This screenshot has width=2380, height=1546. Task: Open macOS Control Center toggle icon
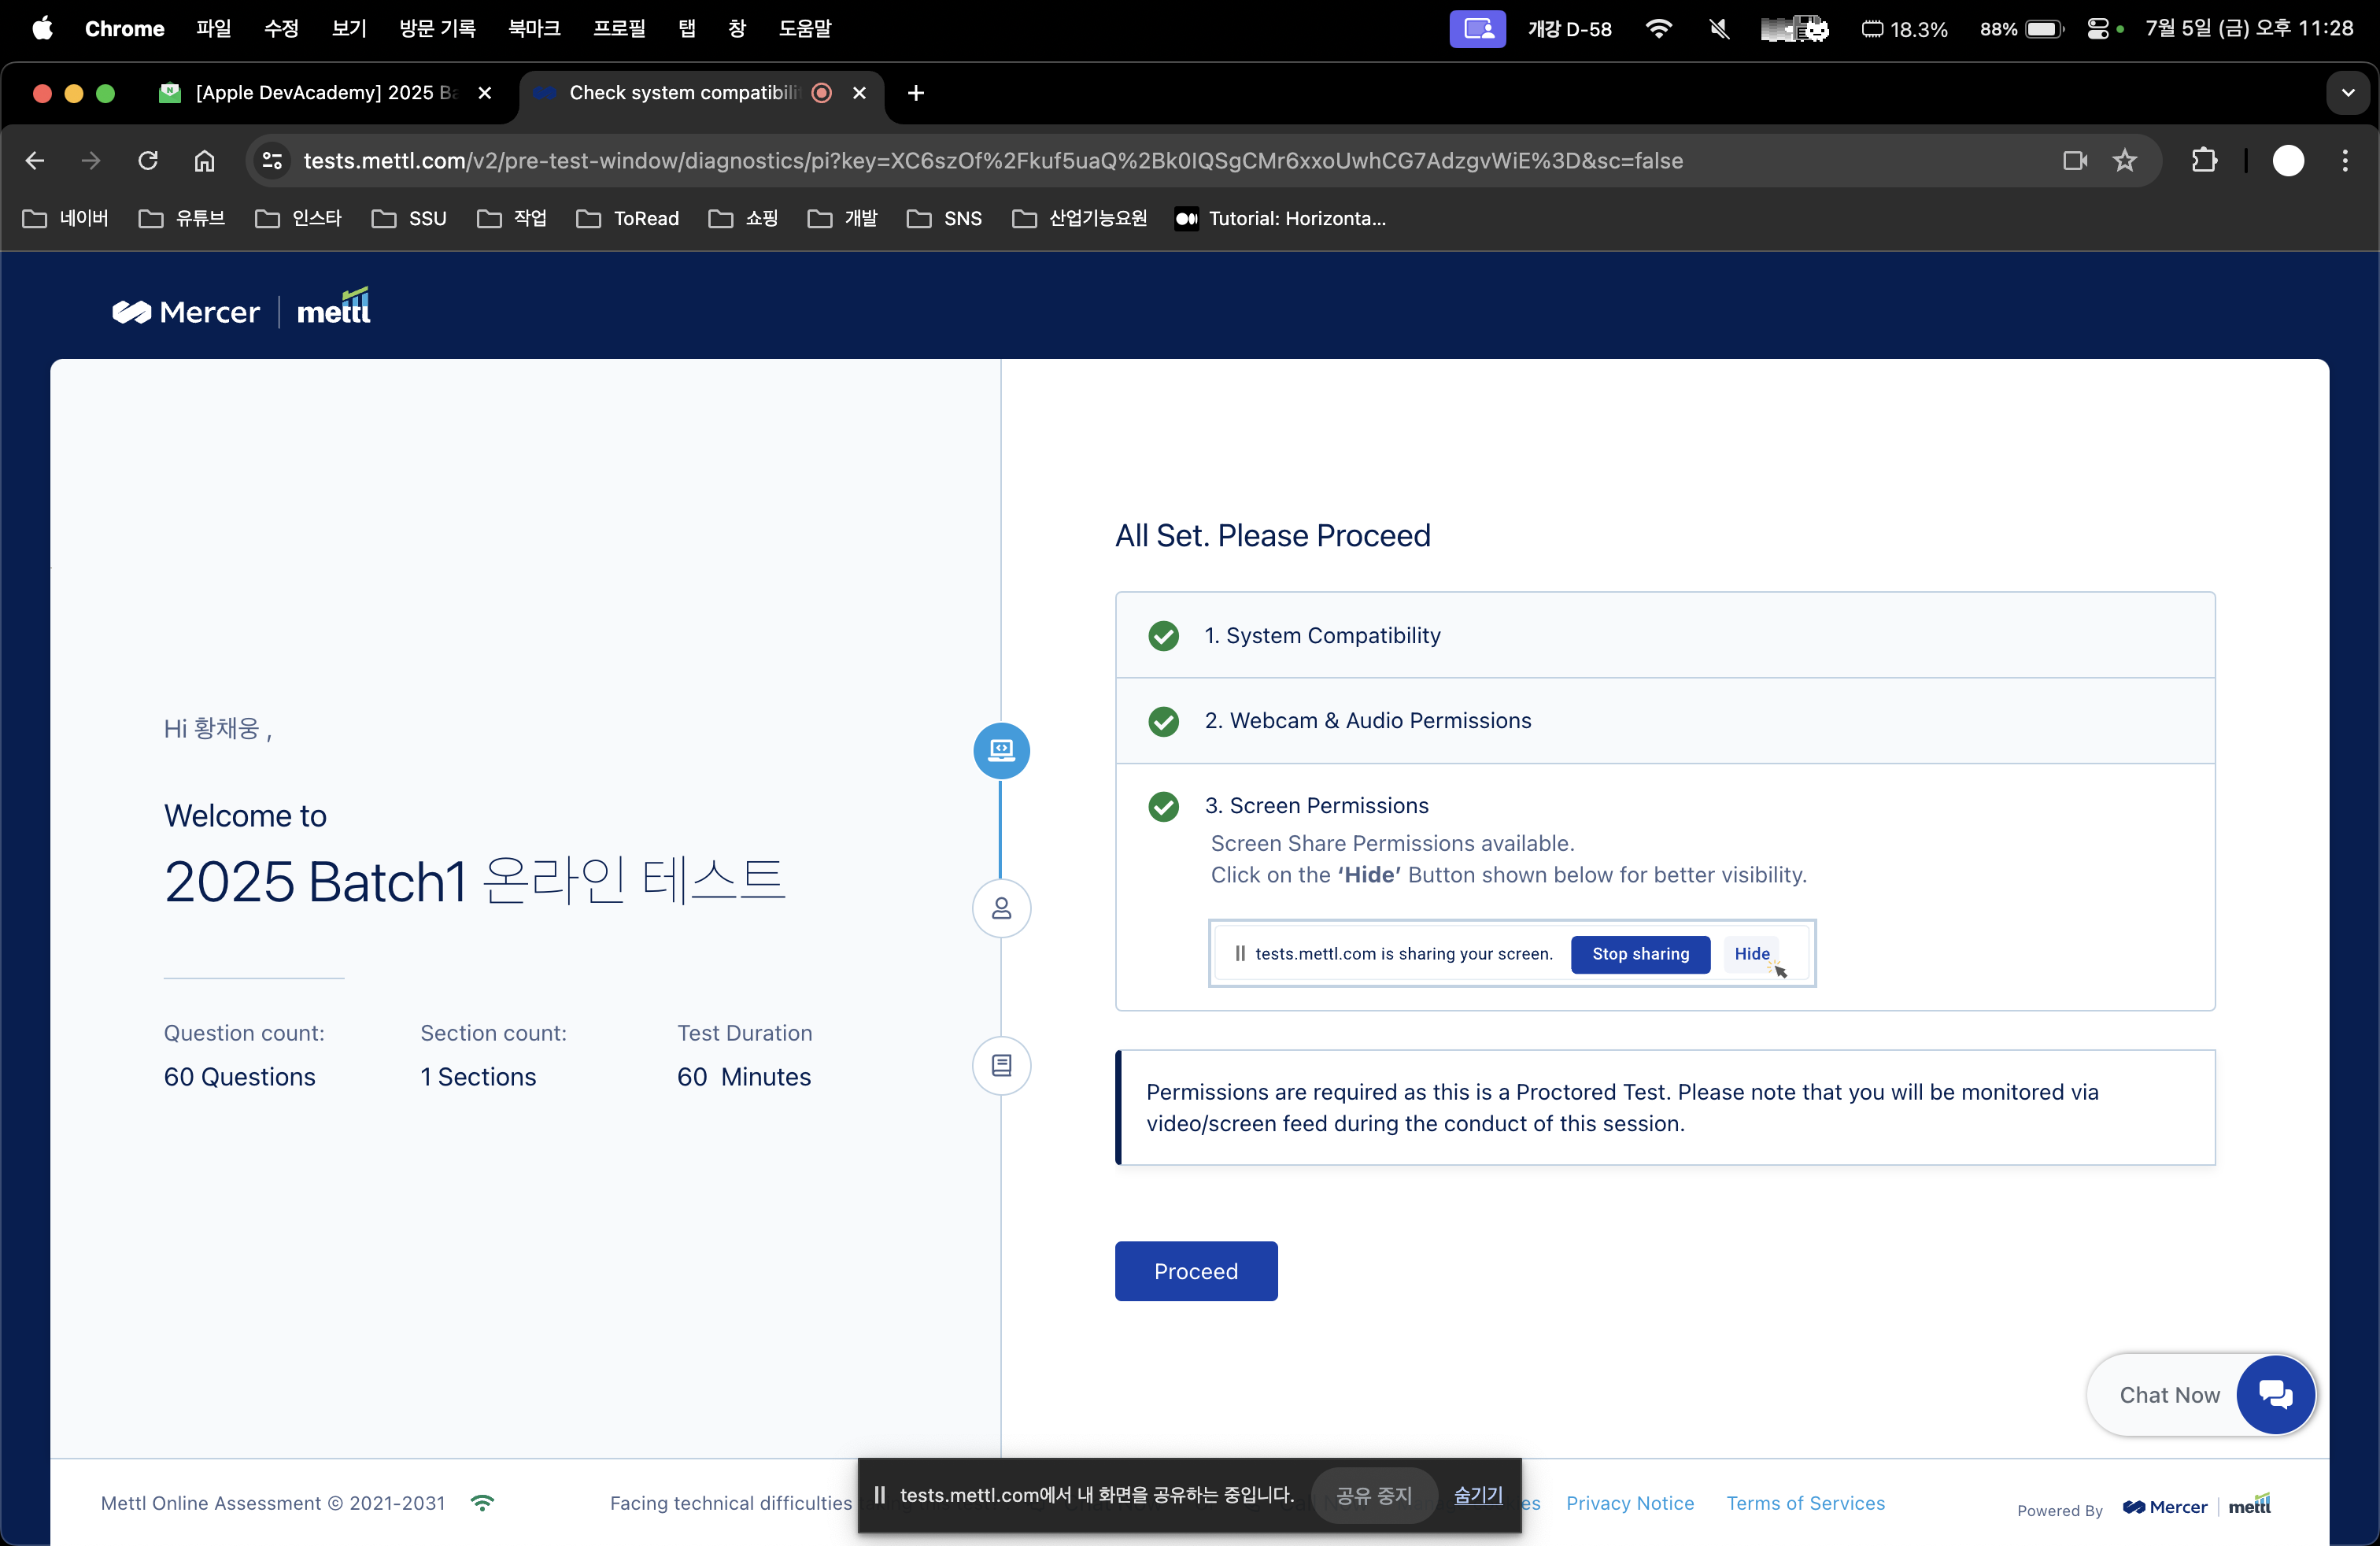2098,29
